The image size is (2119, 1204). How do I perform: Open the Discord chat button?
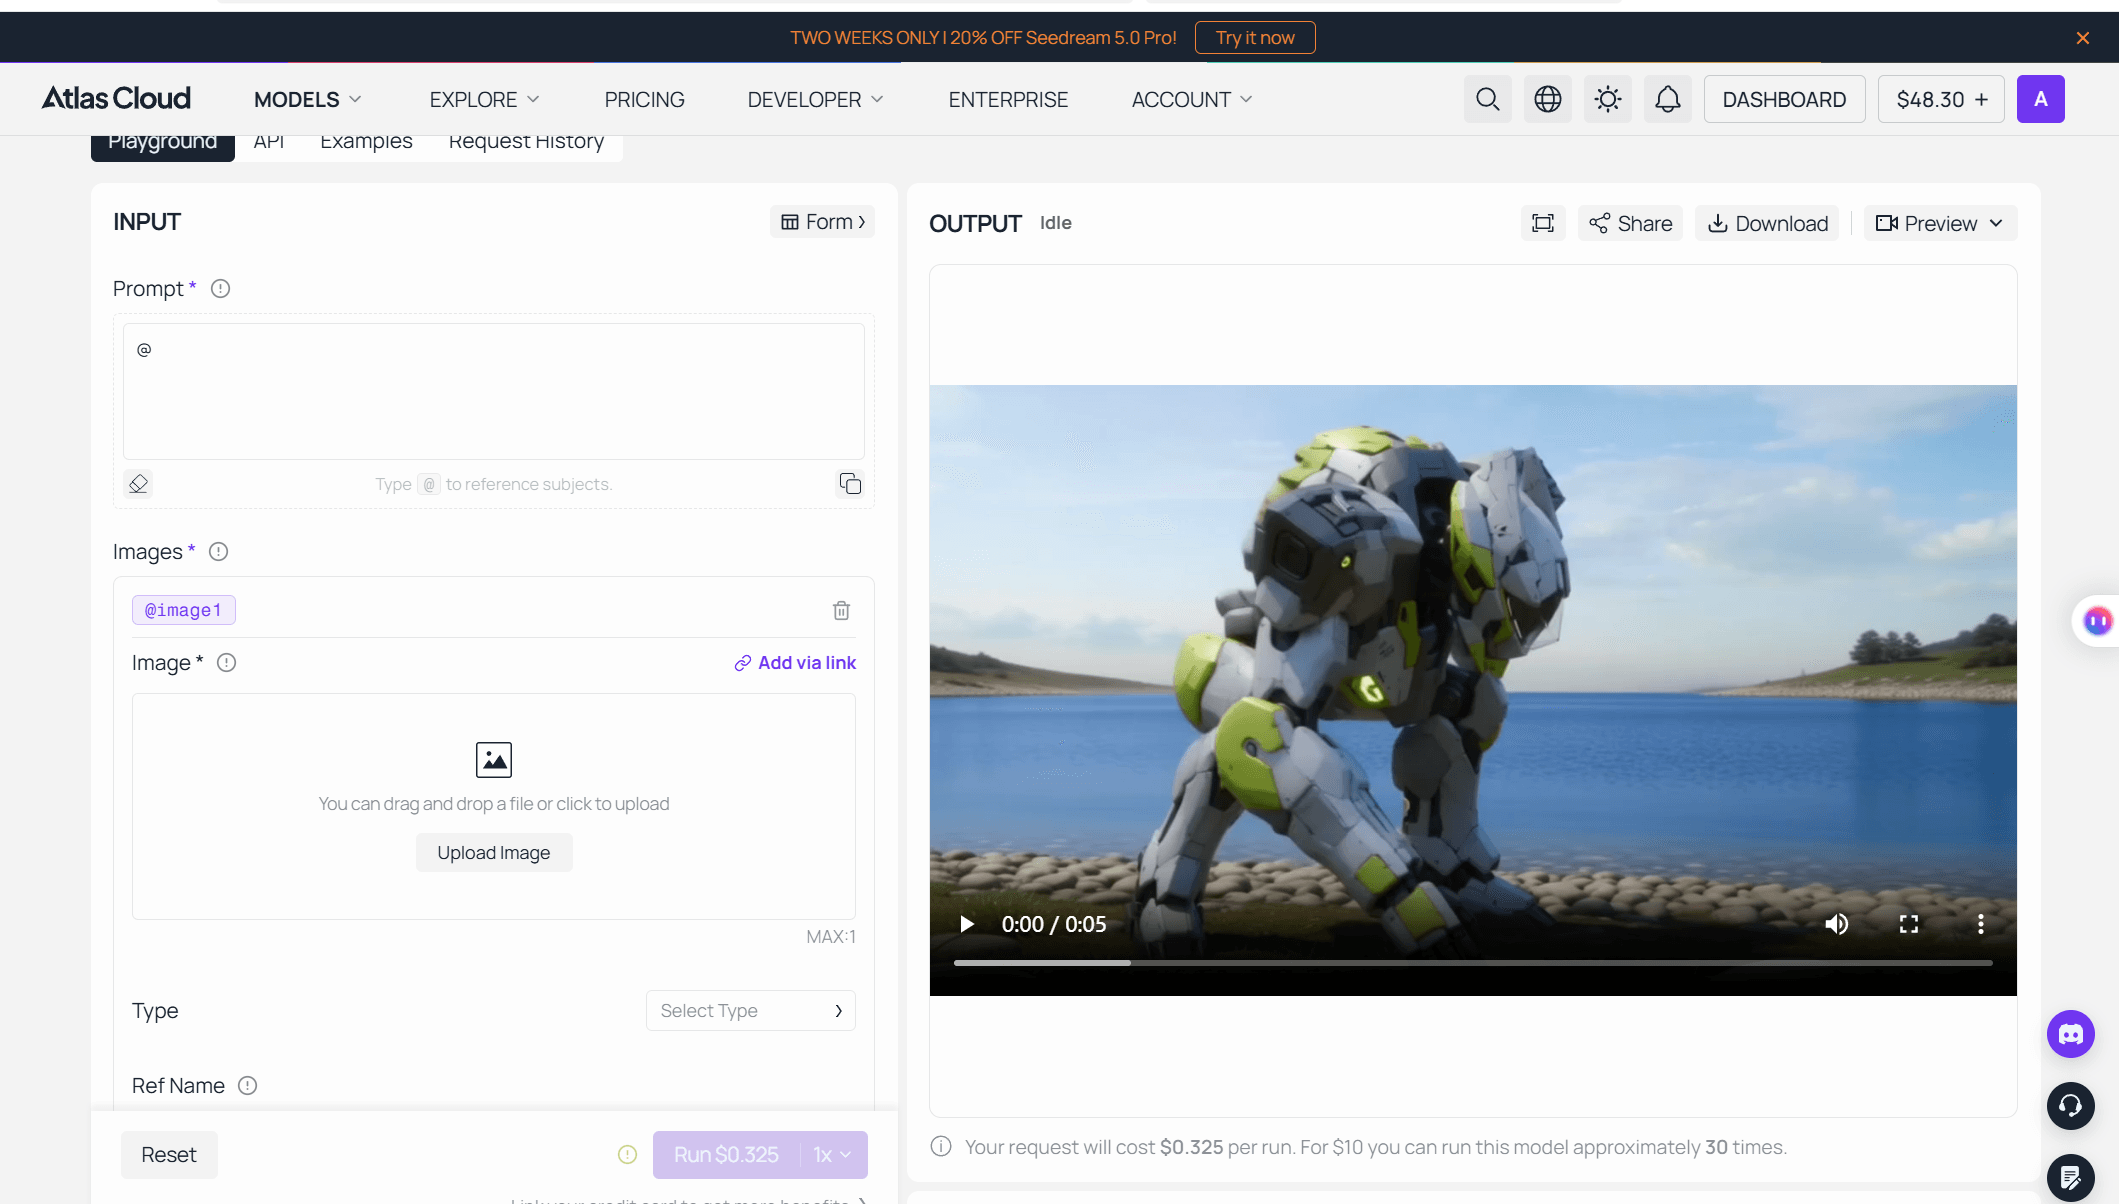2070,1034
